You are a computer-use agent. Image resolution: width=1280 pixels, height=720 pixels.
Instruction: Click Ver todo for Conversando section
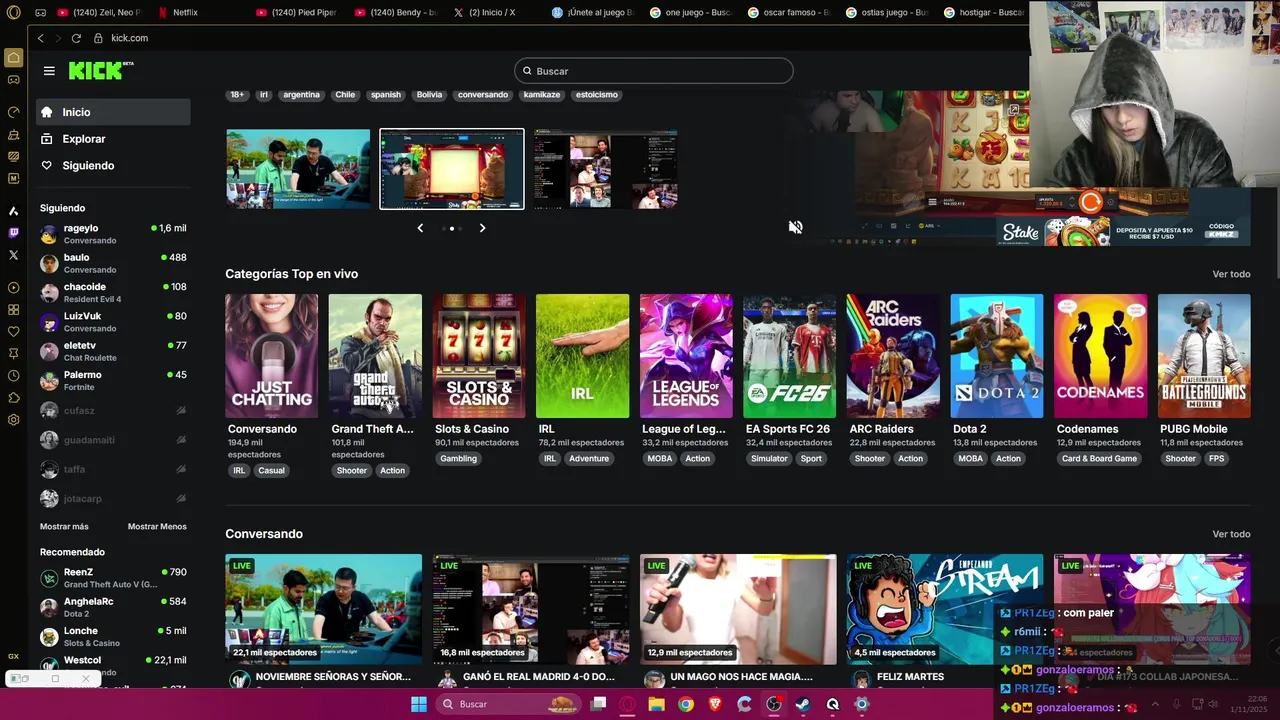[1231, 534]
